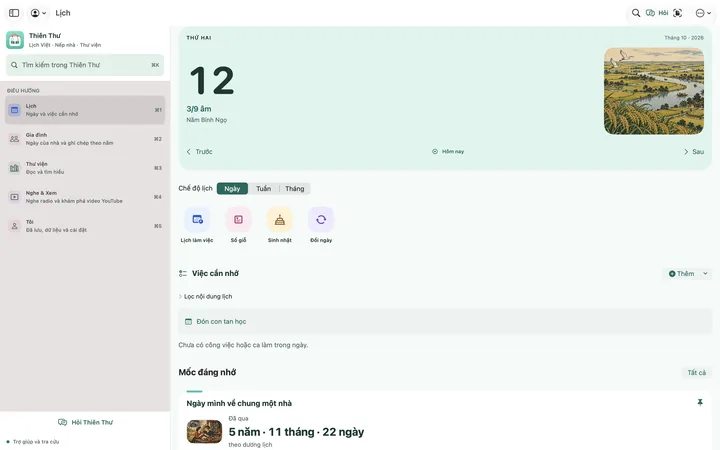Click the screen capture icon in toolbar
720x450 pixels.
point(678,13)
